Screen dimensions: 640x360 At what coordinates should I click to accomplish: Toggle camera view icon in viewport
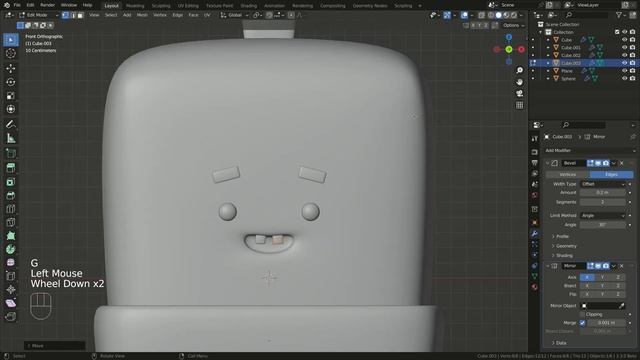pos(520,93)
